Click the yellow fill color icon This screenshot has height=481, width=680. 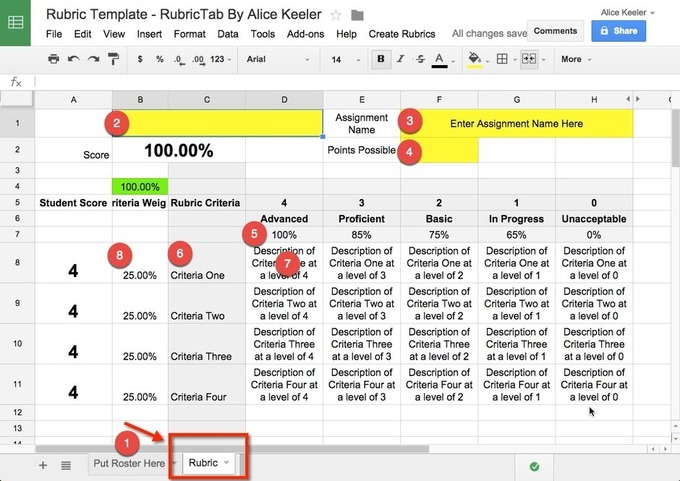coord(474,59)
